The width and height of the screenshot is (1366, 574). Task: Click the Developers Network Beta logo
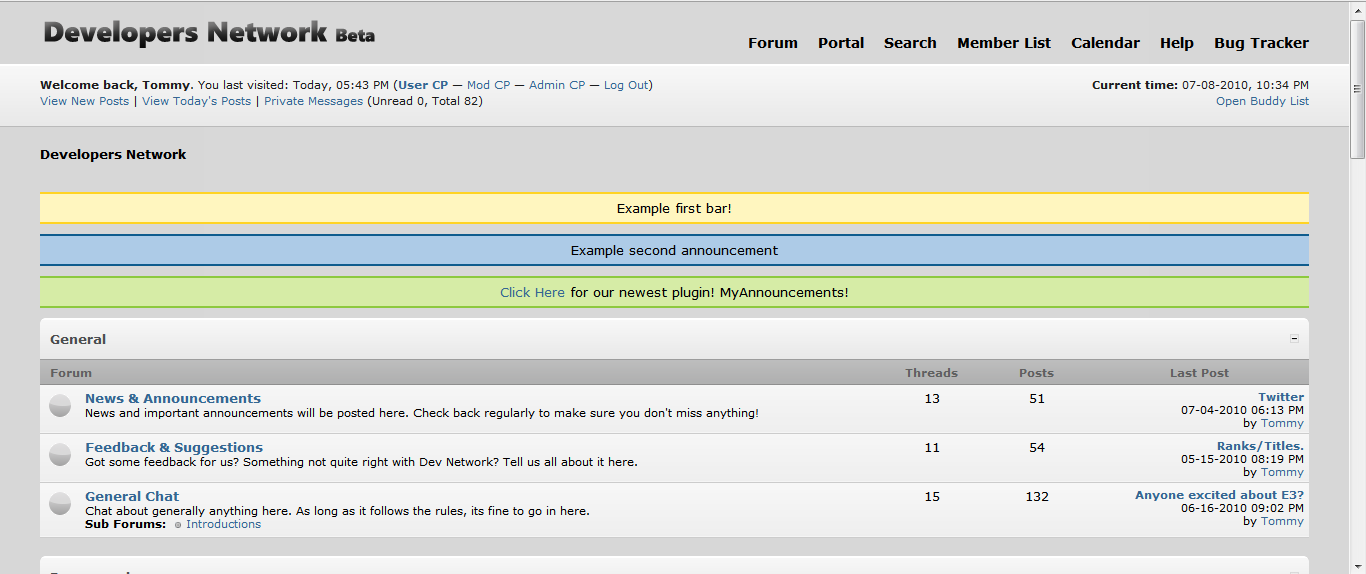(x=209, y=33)
